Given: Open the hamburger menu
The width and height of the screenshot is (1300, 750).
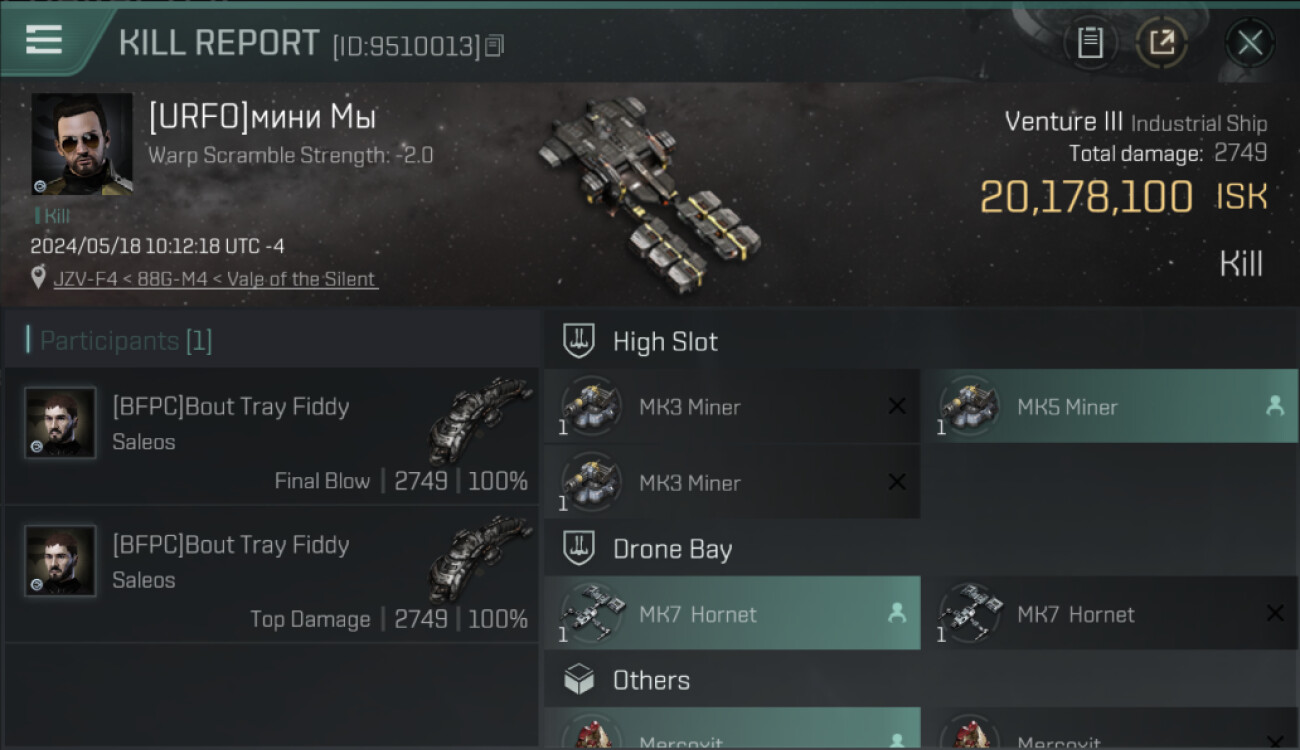Looking at the screenshot, I should [x=44, y=40].
